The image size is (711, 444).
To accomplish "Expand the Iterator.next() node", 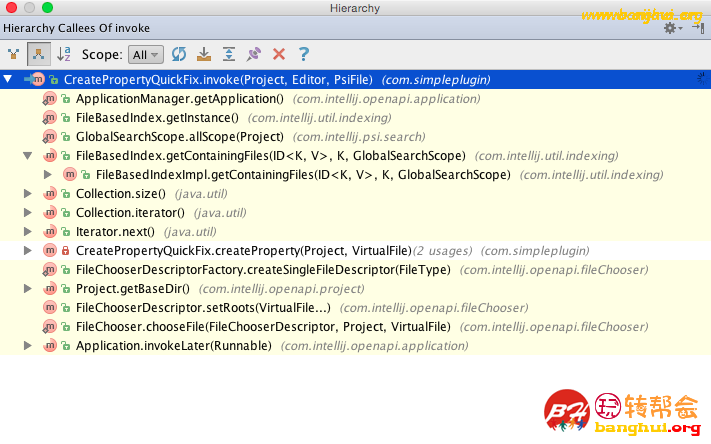I will pos(28,232).
